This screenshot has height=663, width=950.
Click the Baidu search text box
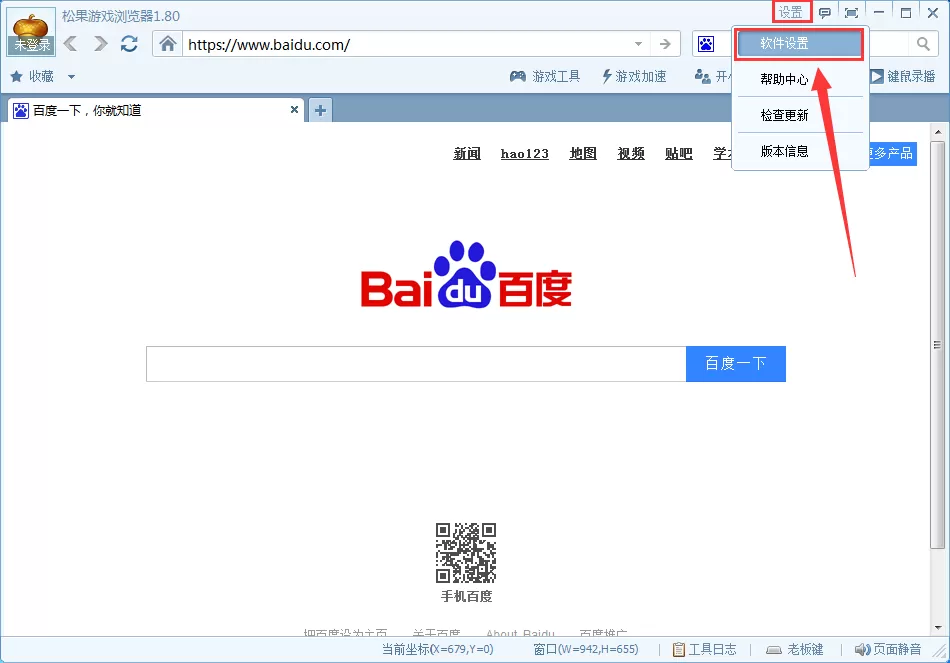click(x=416, y=364)
